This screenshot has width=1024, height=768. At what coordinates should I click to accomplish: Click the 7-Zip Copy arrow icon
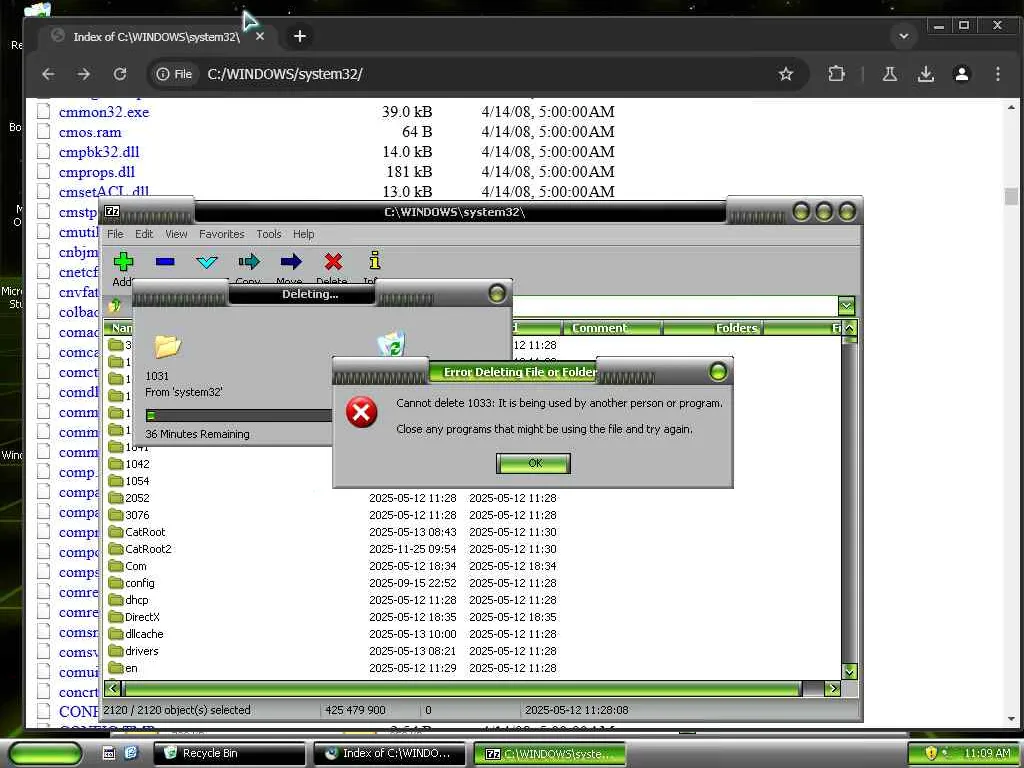(x=249, y=262)
